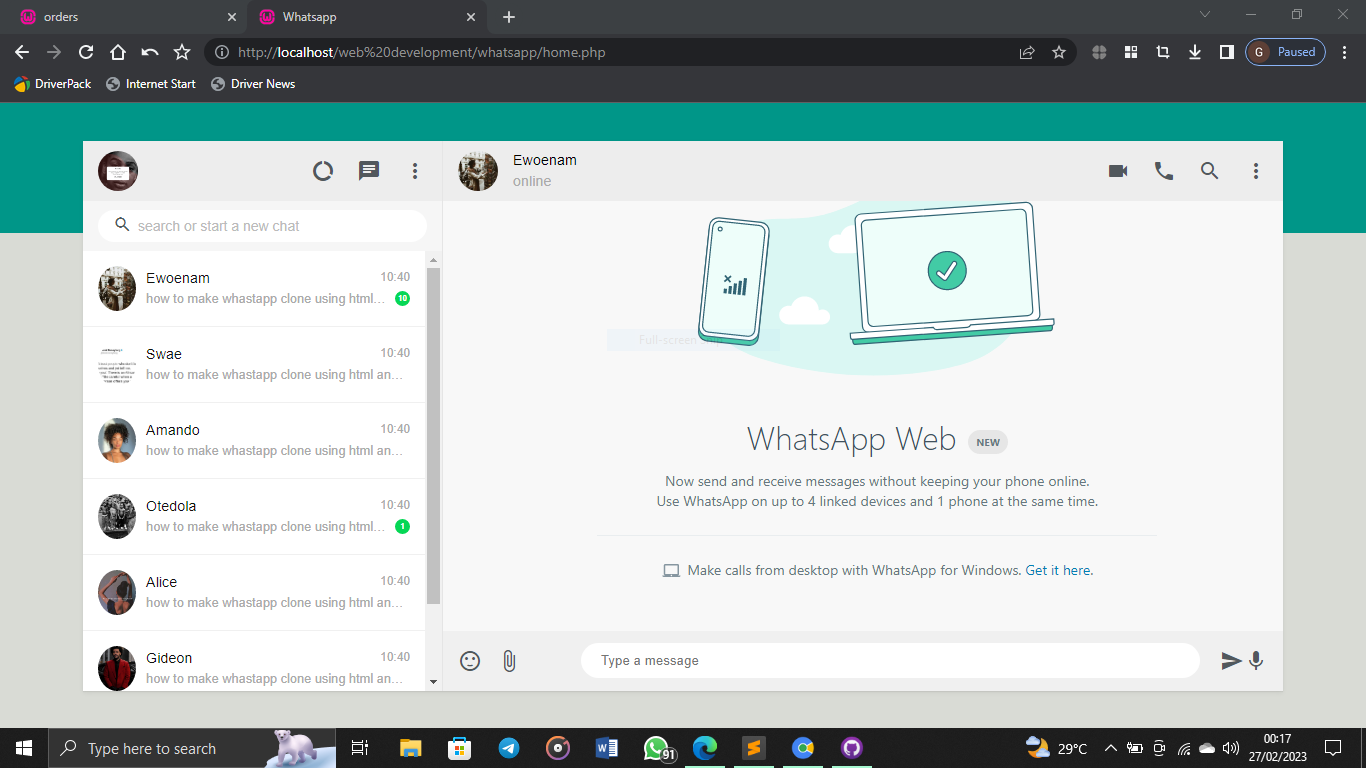This screenshot has height=768, width=1366.
Task: Open the sidebar three-dot menu
Action: click(x=415, y=171)
